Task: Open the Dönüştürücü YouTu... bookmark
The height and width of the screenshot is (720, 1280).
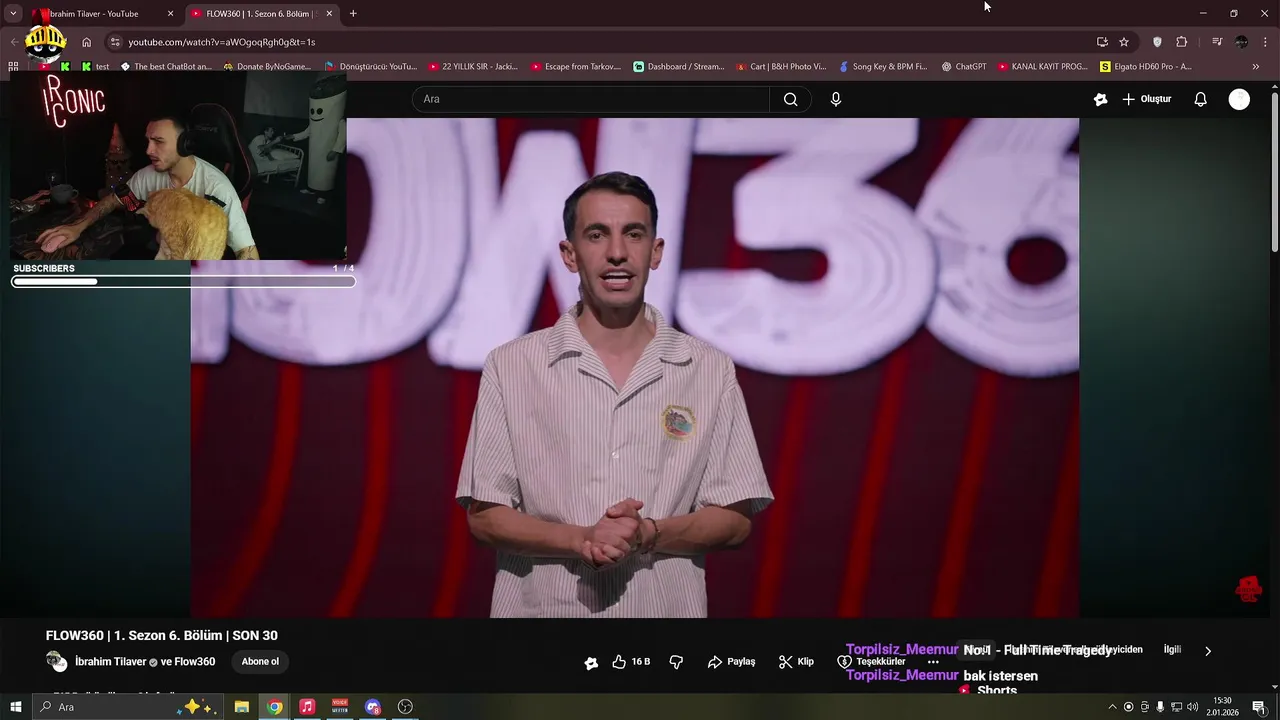Action: (371, 67)
